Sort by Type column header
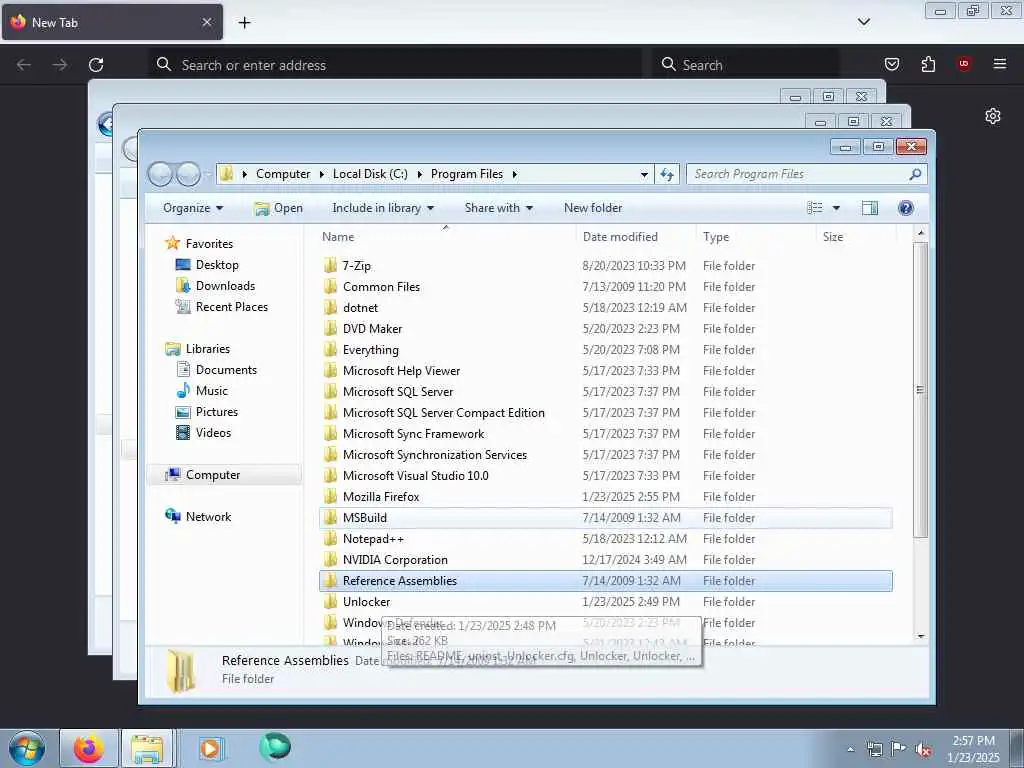The height and width of the screenshot is (768, 1024). tap(716, 237)
